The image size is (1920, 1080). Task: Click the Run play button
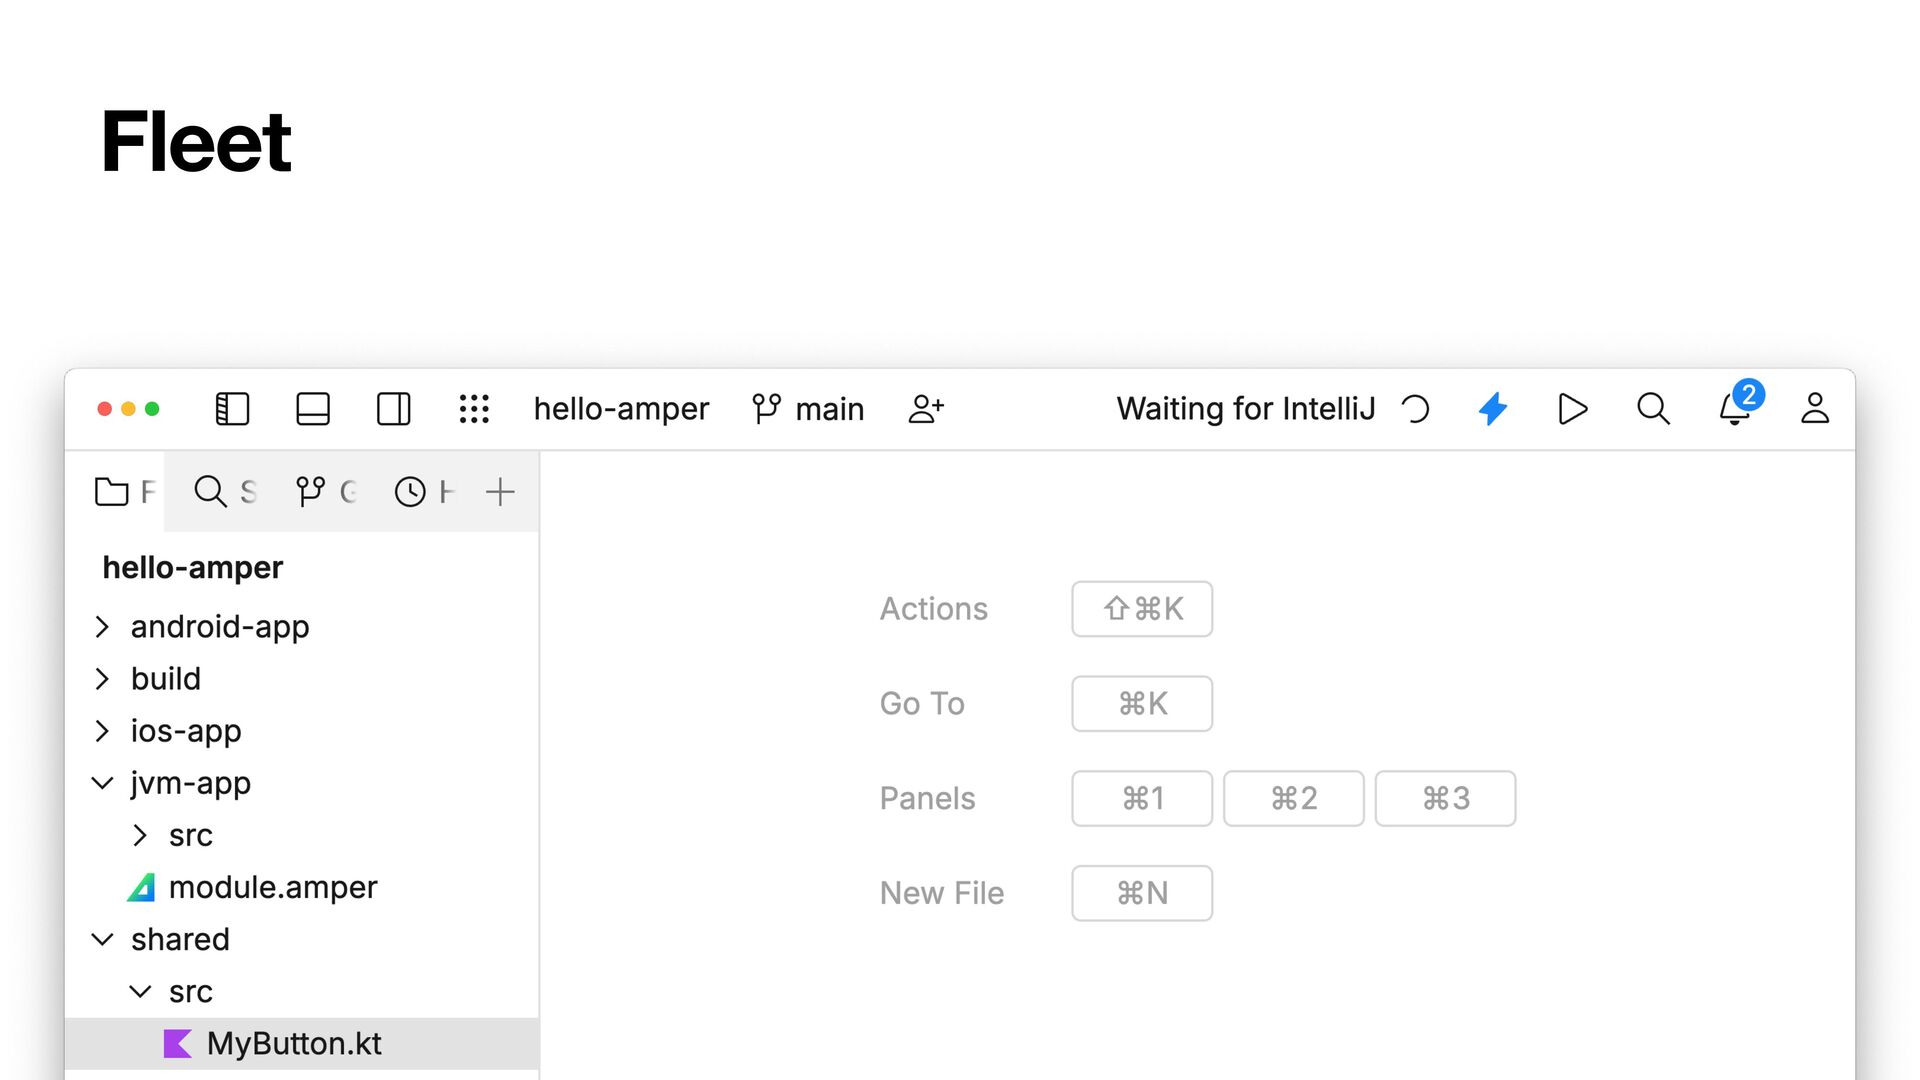1573,409
